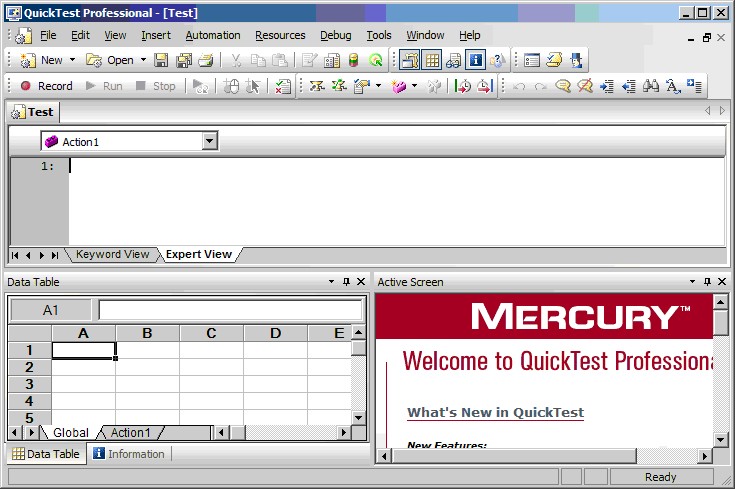735x489 pixels.
Task: Click the Data Table formula input field
Action: tap(230, 310)
